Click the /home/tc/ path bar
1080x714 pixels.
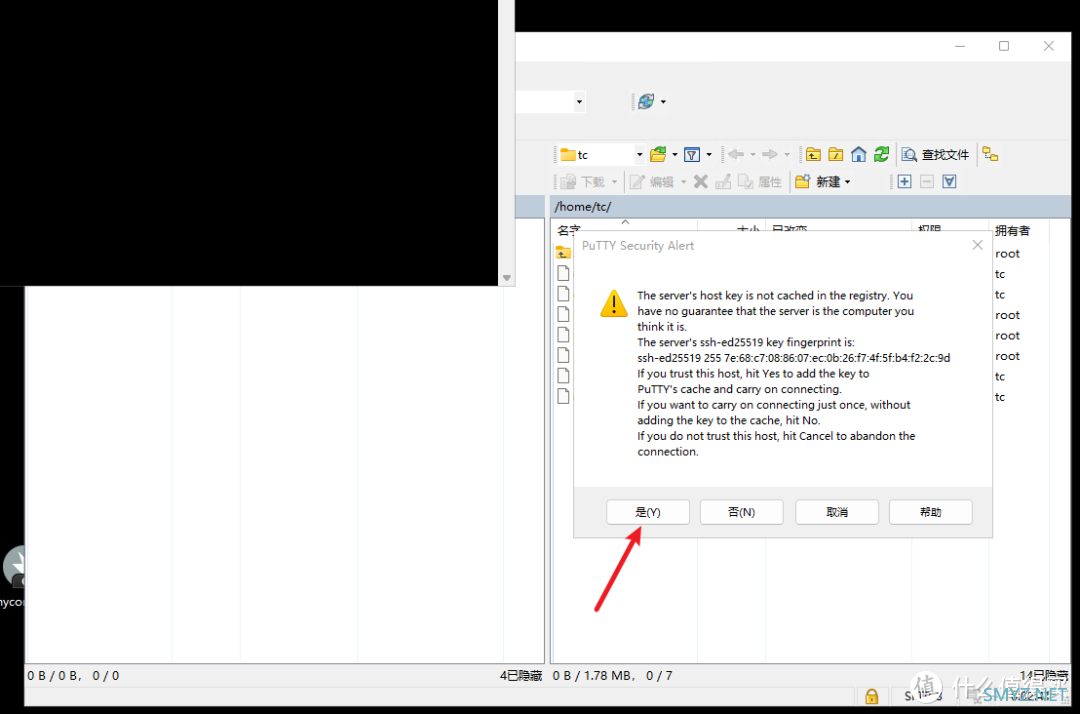click(x=810, y=207)
